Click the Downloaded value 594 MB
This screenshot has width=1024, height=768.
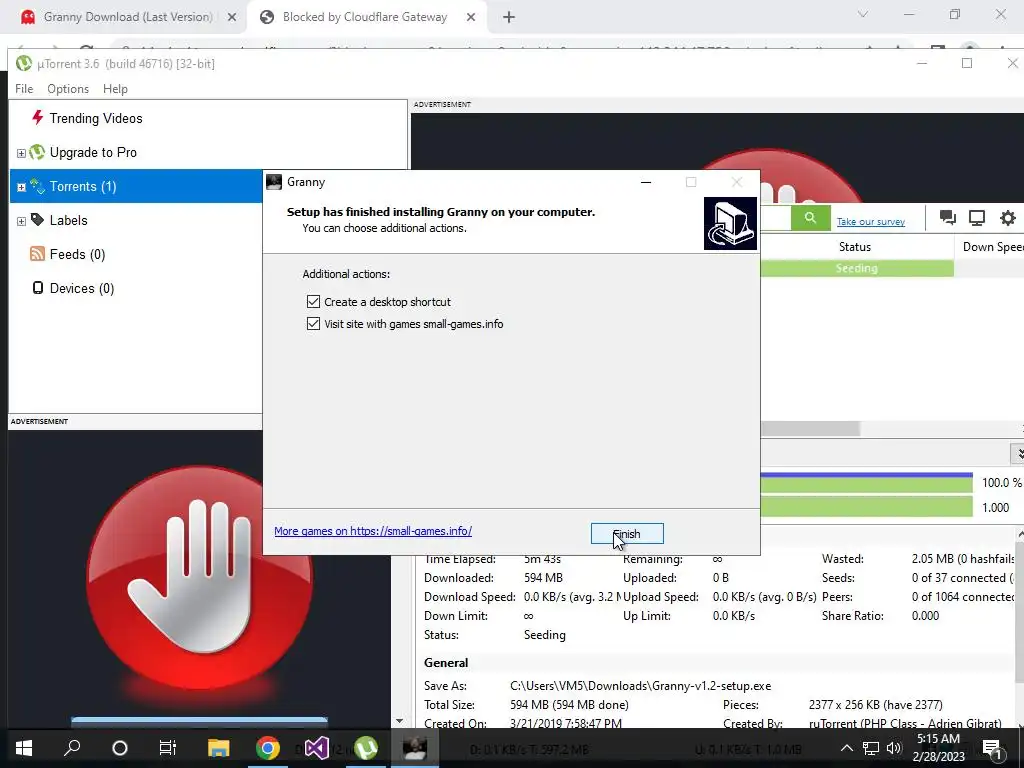(543, 578)
